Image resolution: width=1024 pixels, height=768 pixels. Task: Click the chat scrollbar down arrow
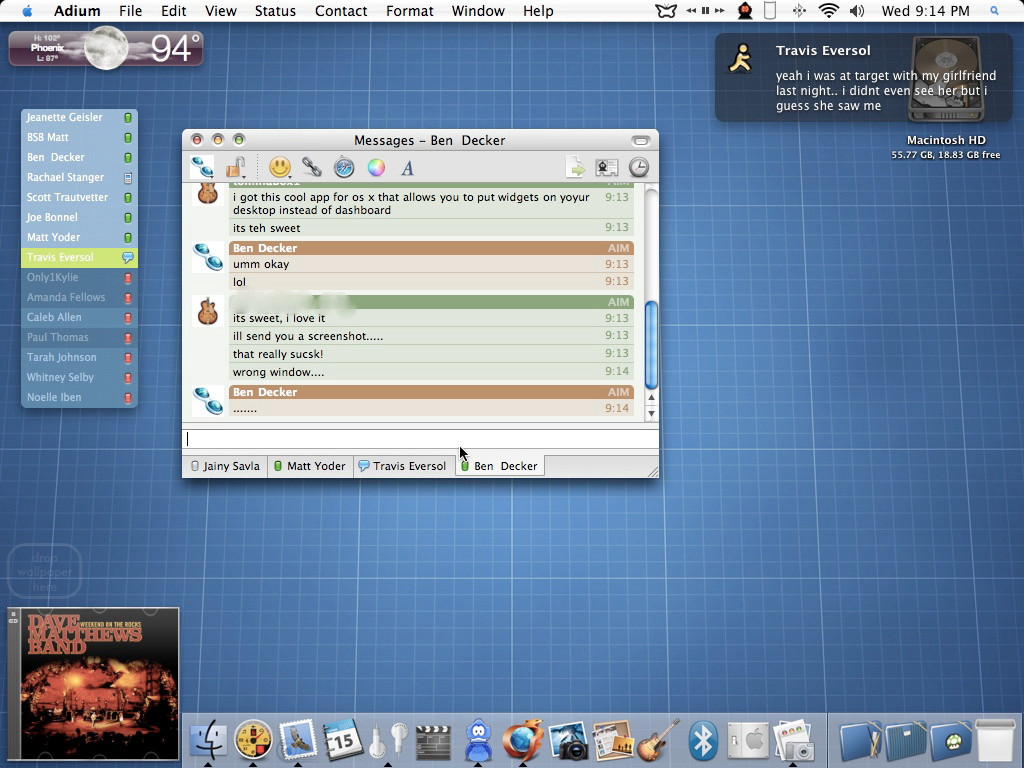651,413
